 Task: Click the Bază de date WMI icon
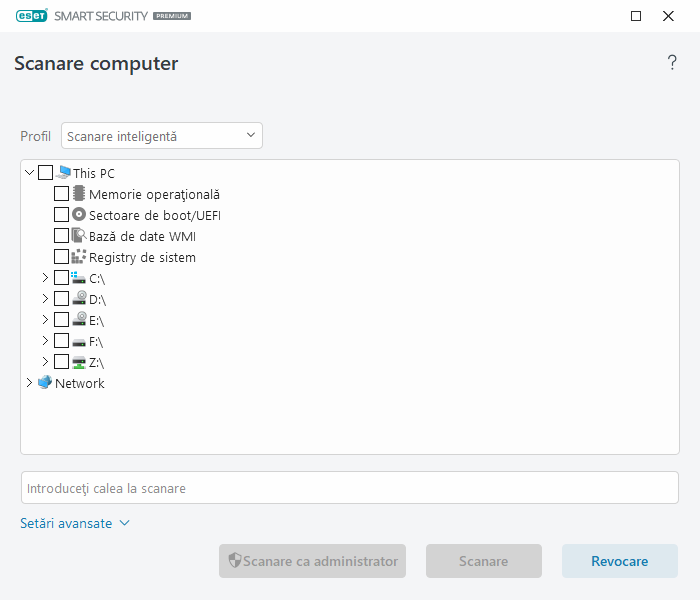(79, 236)
